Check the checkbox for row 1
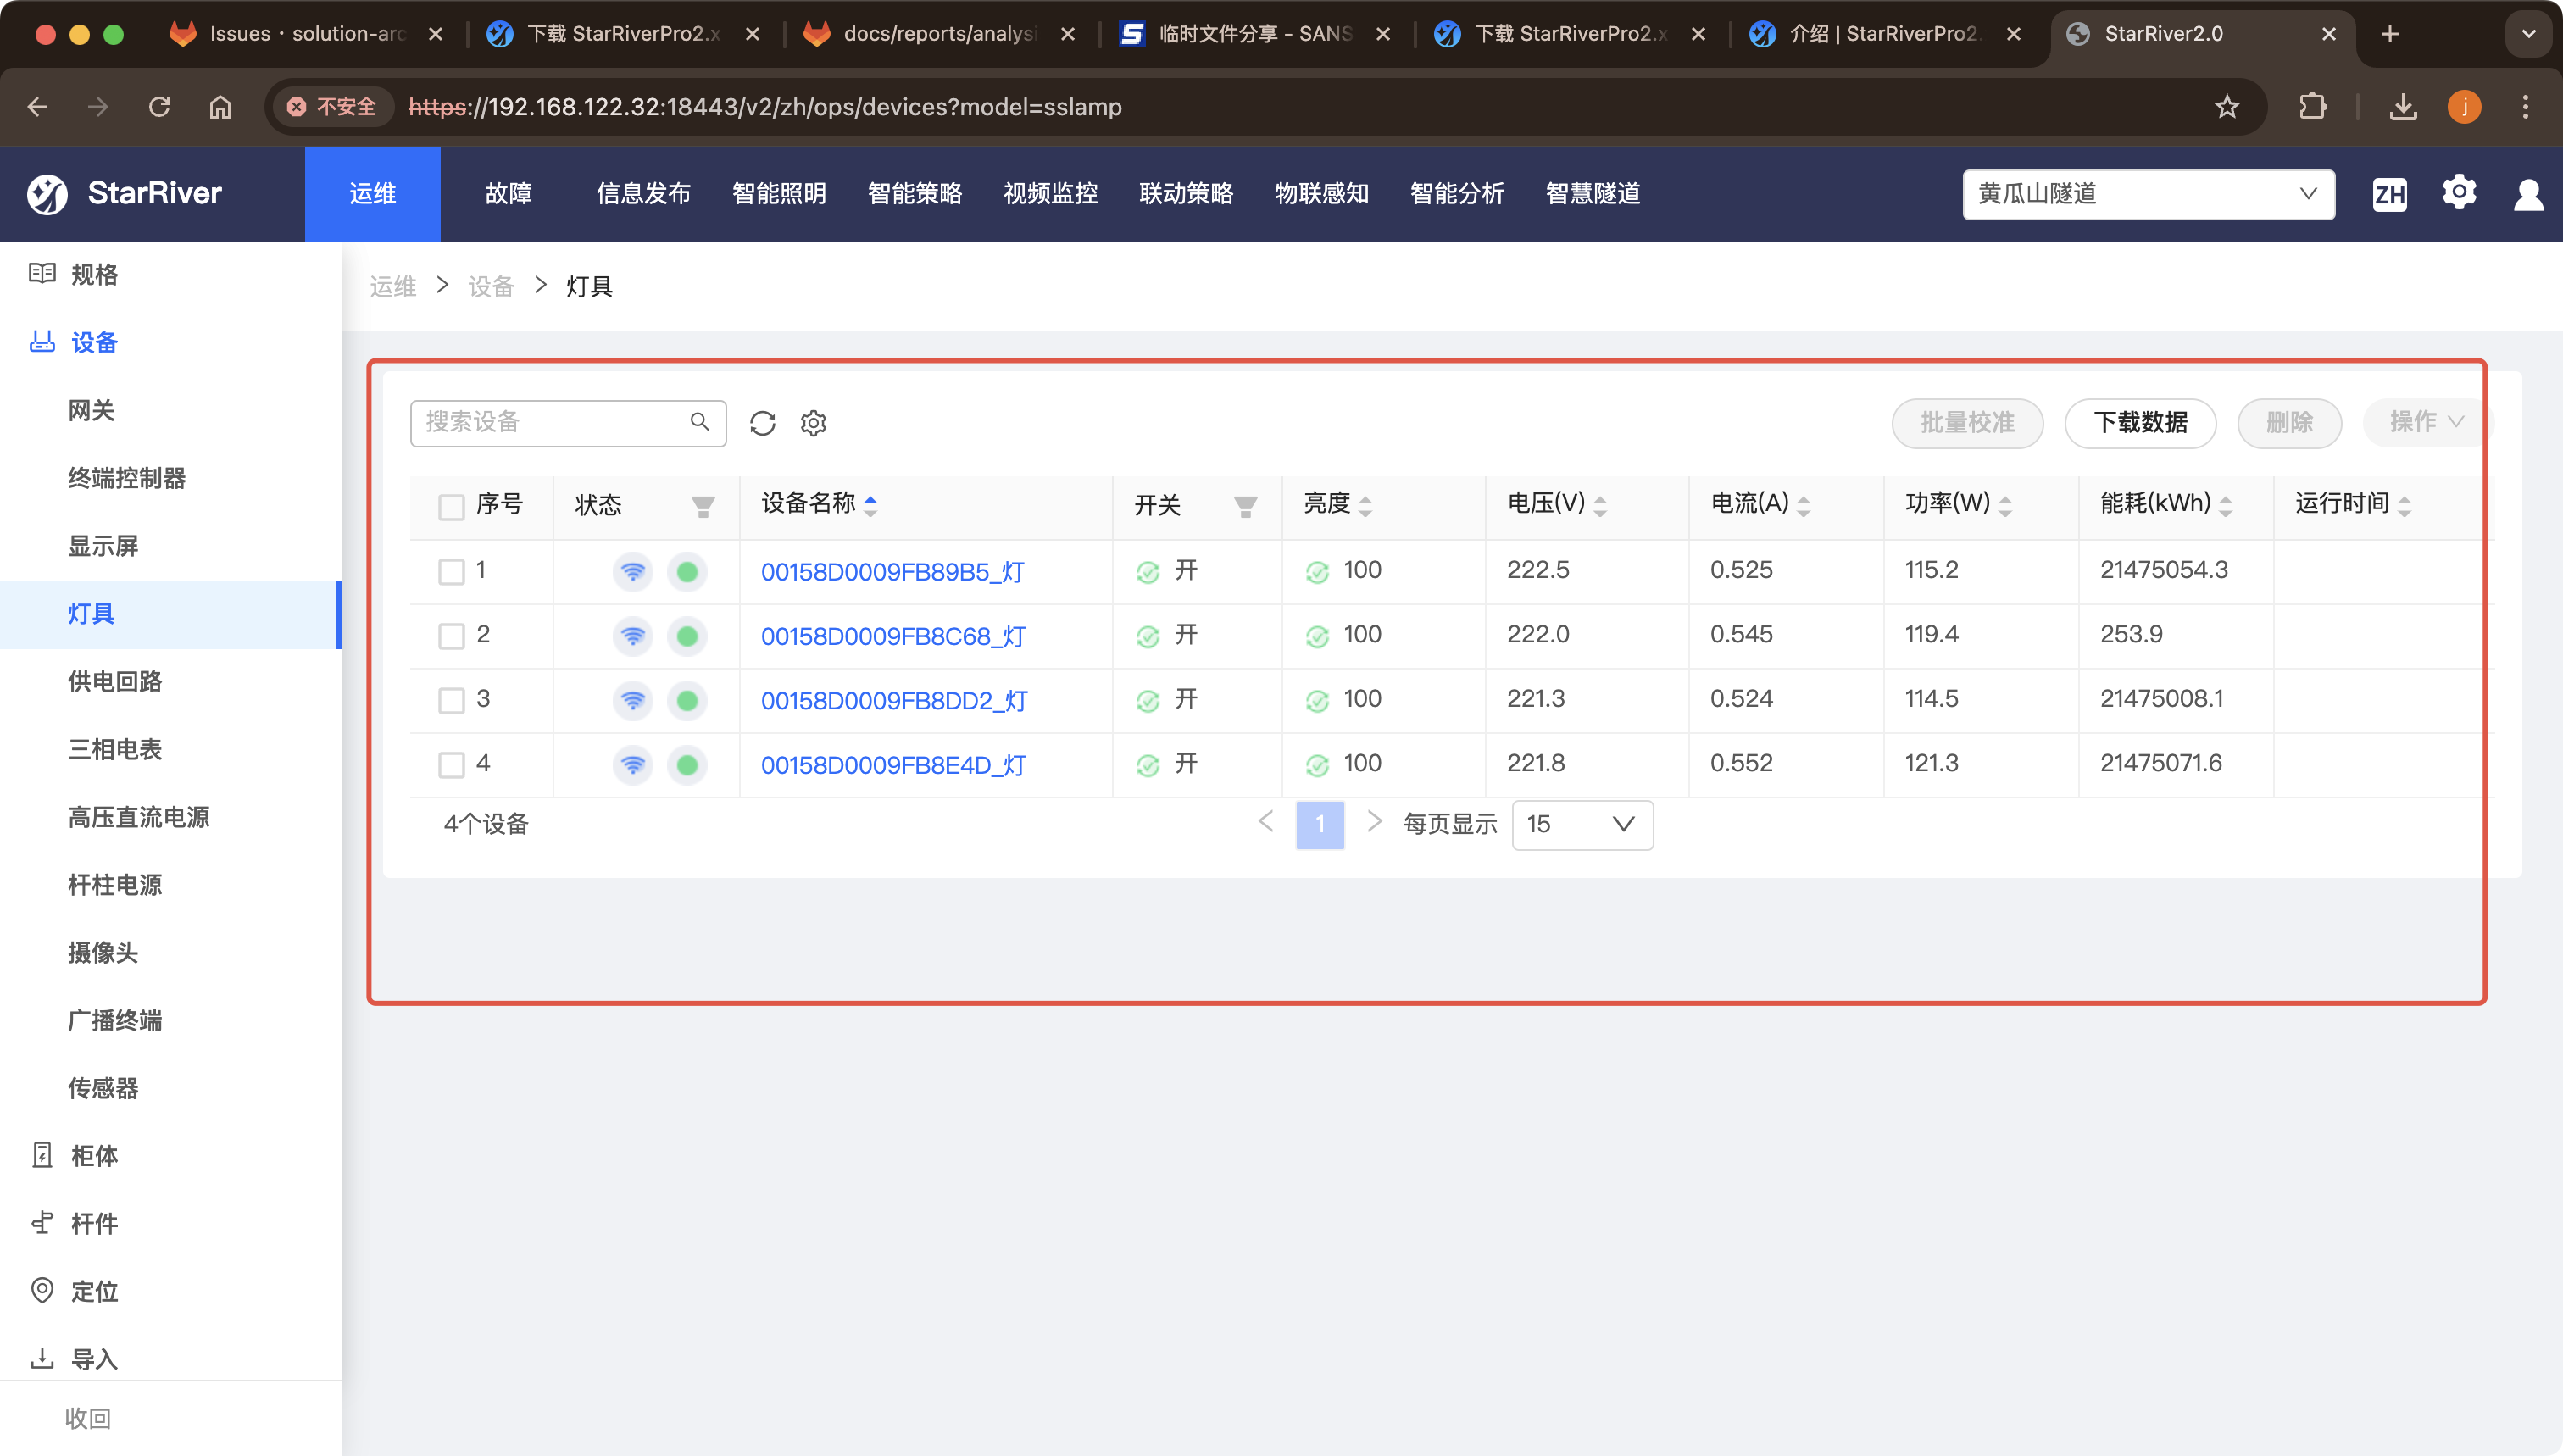 451,572
